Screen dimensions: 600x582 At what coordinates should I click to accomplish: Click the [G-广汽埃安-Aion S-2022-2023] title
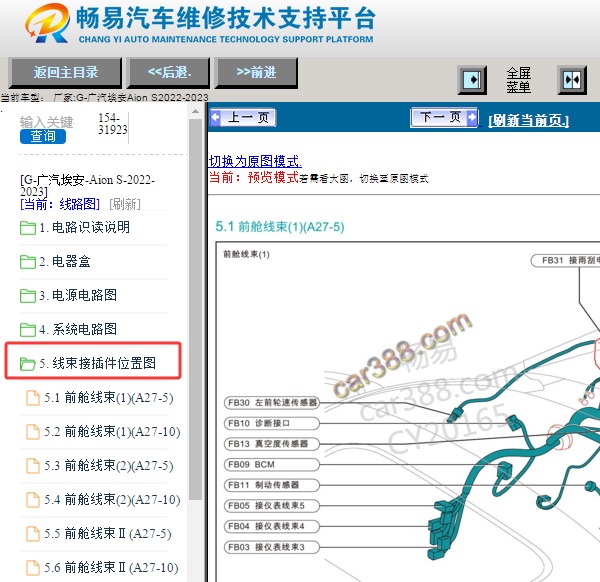tap(87, 185)
